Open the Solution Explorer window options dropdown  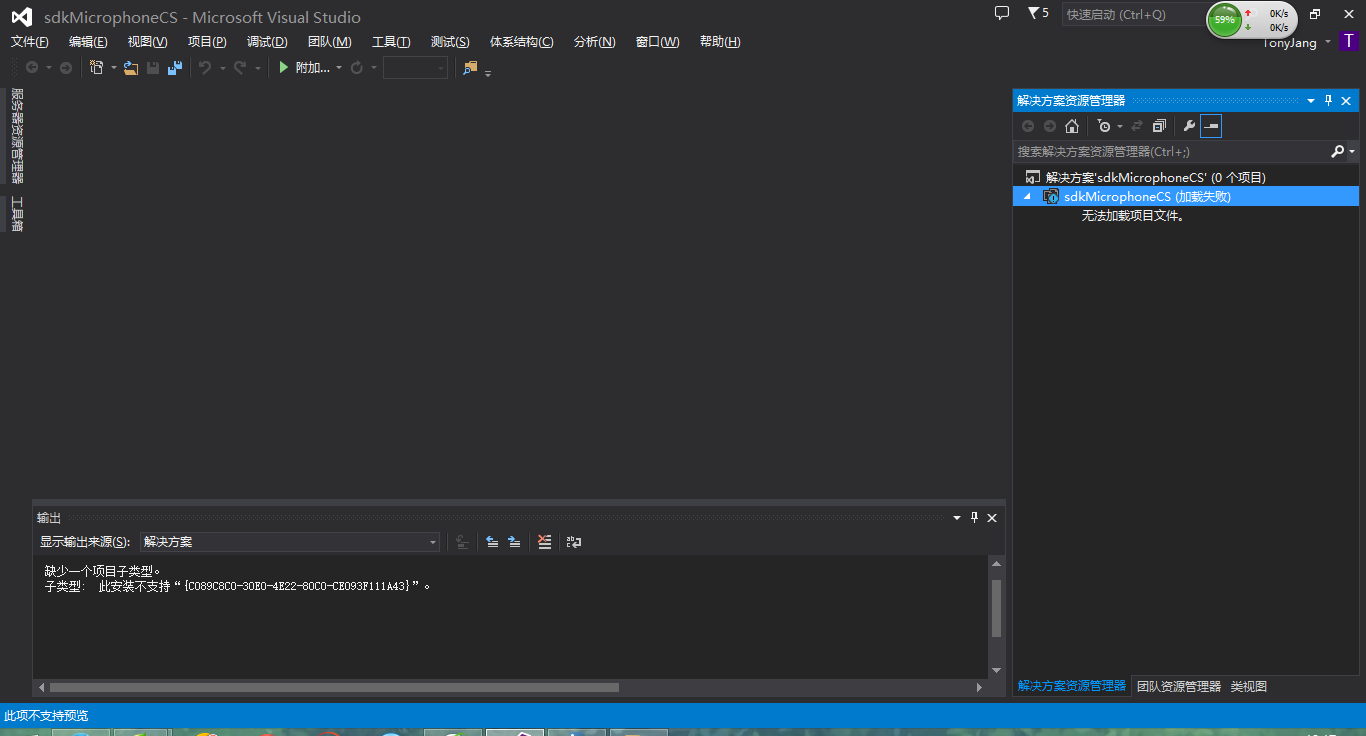coord(1311,101)
